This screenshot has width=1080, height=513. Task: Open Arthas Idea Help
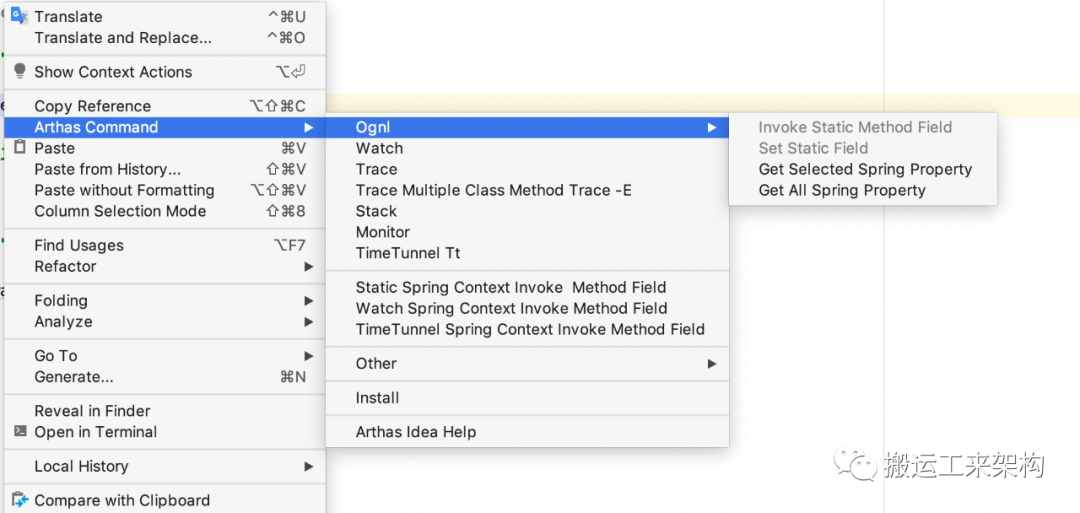416,432
